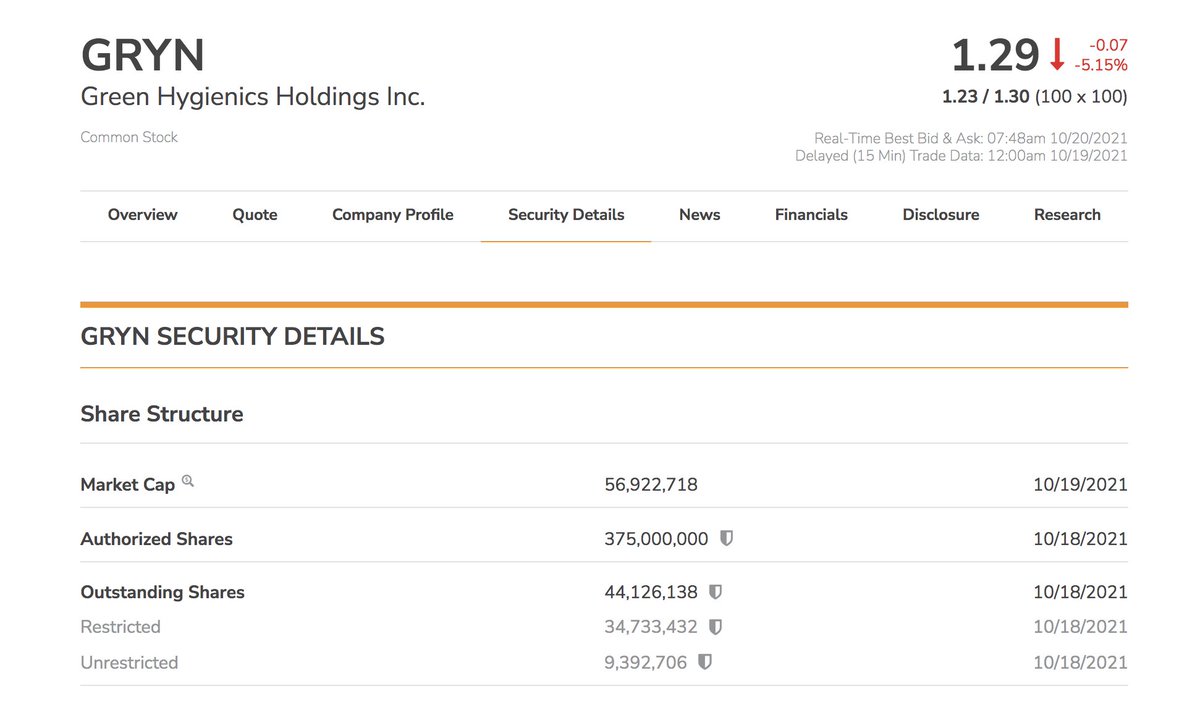Switch to the Disclosure tab
Image resolution: width=1200 pixels, height=707 pixels.
pos(941,215)
